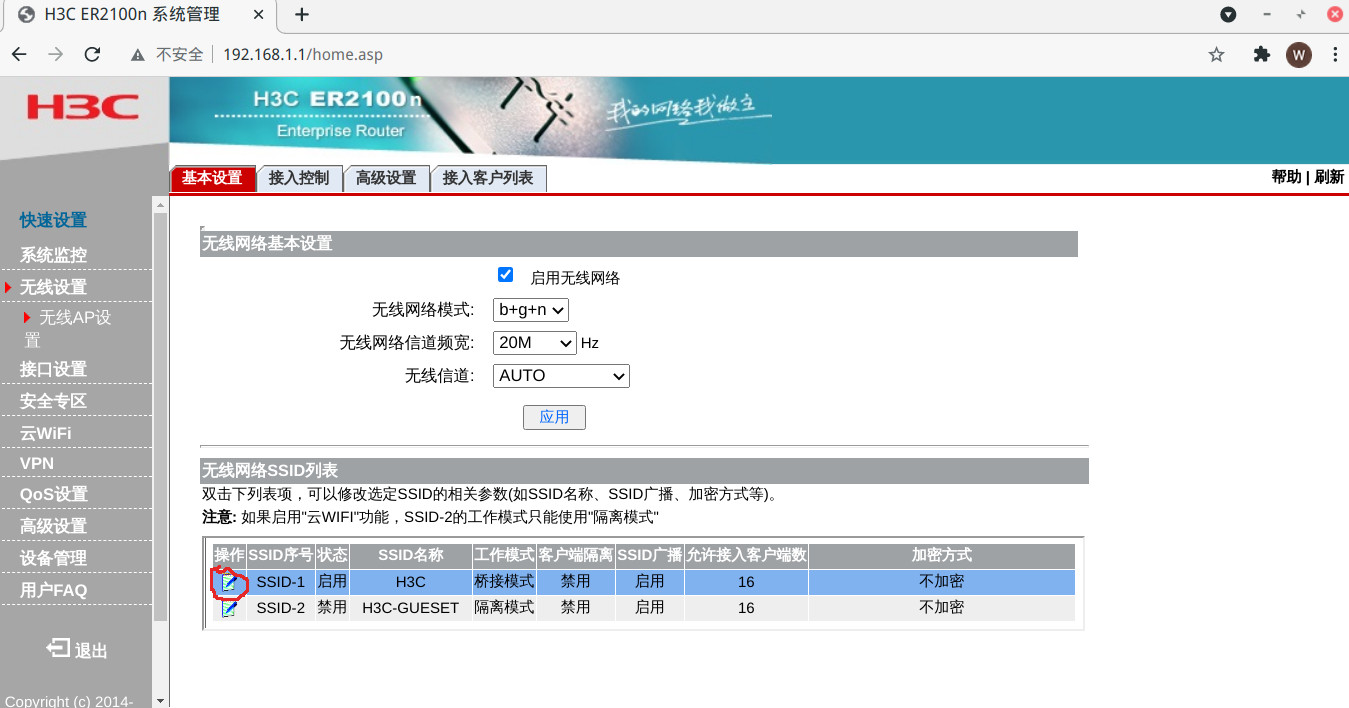This screenshot has width=1349, height=708.
Task: Click 不加密 in the SSID-2 row
Action: [941, 608]
